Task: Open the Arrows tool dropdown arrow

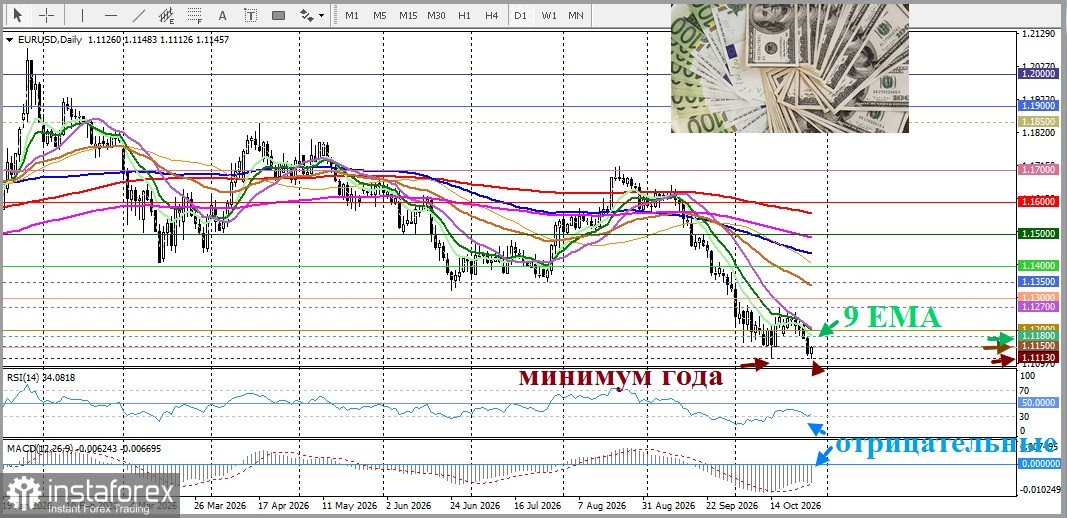Action: pos(321,15)
